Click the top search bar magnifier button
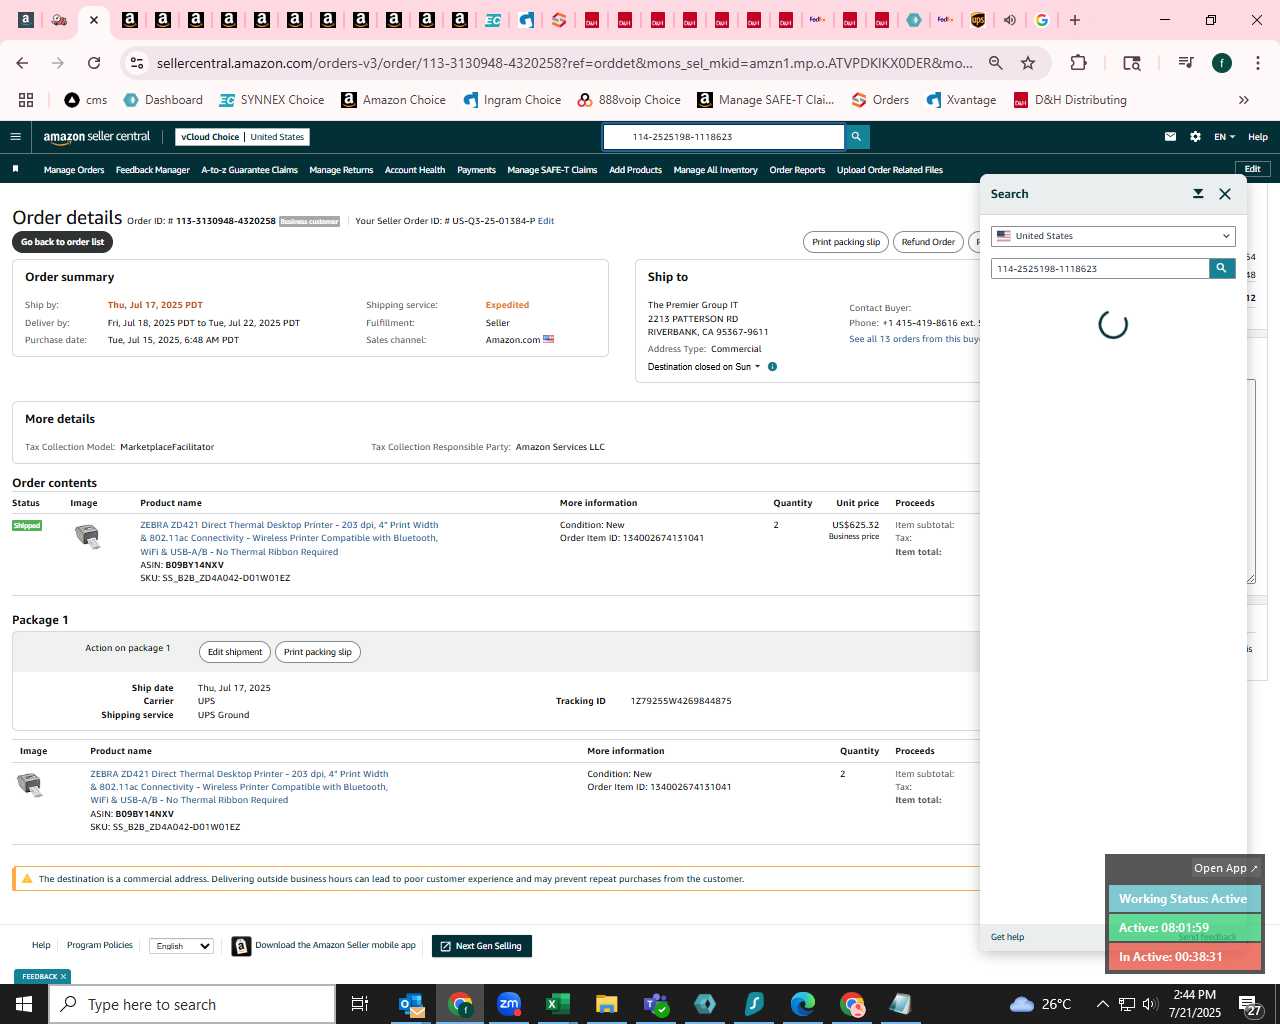The height and width of the screenshot is (1024, 1280). tap(856, 137)
